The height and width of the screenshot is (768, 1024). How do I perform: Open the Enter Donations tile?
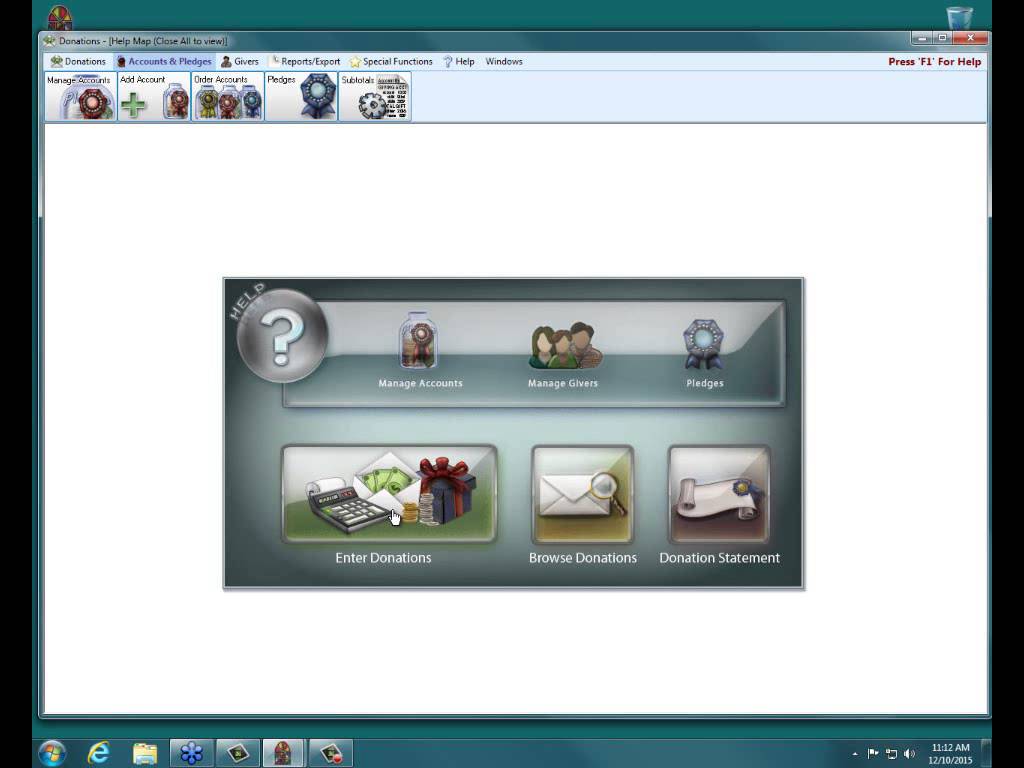[x=389, y=495]
